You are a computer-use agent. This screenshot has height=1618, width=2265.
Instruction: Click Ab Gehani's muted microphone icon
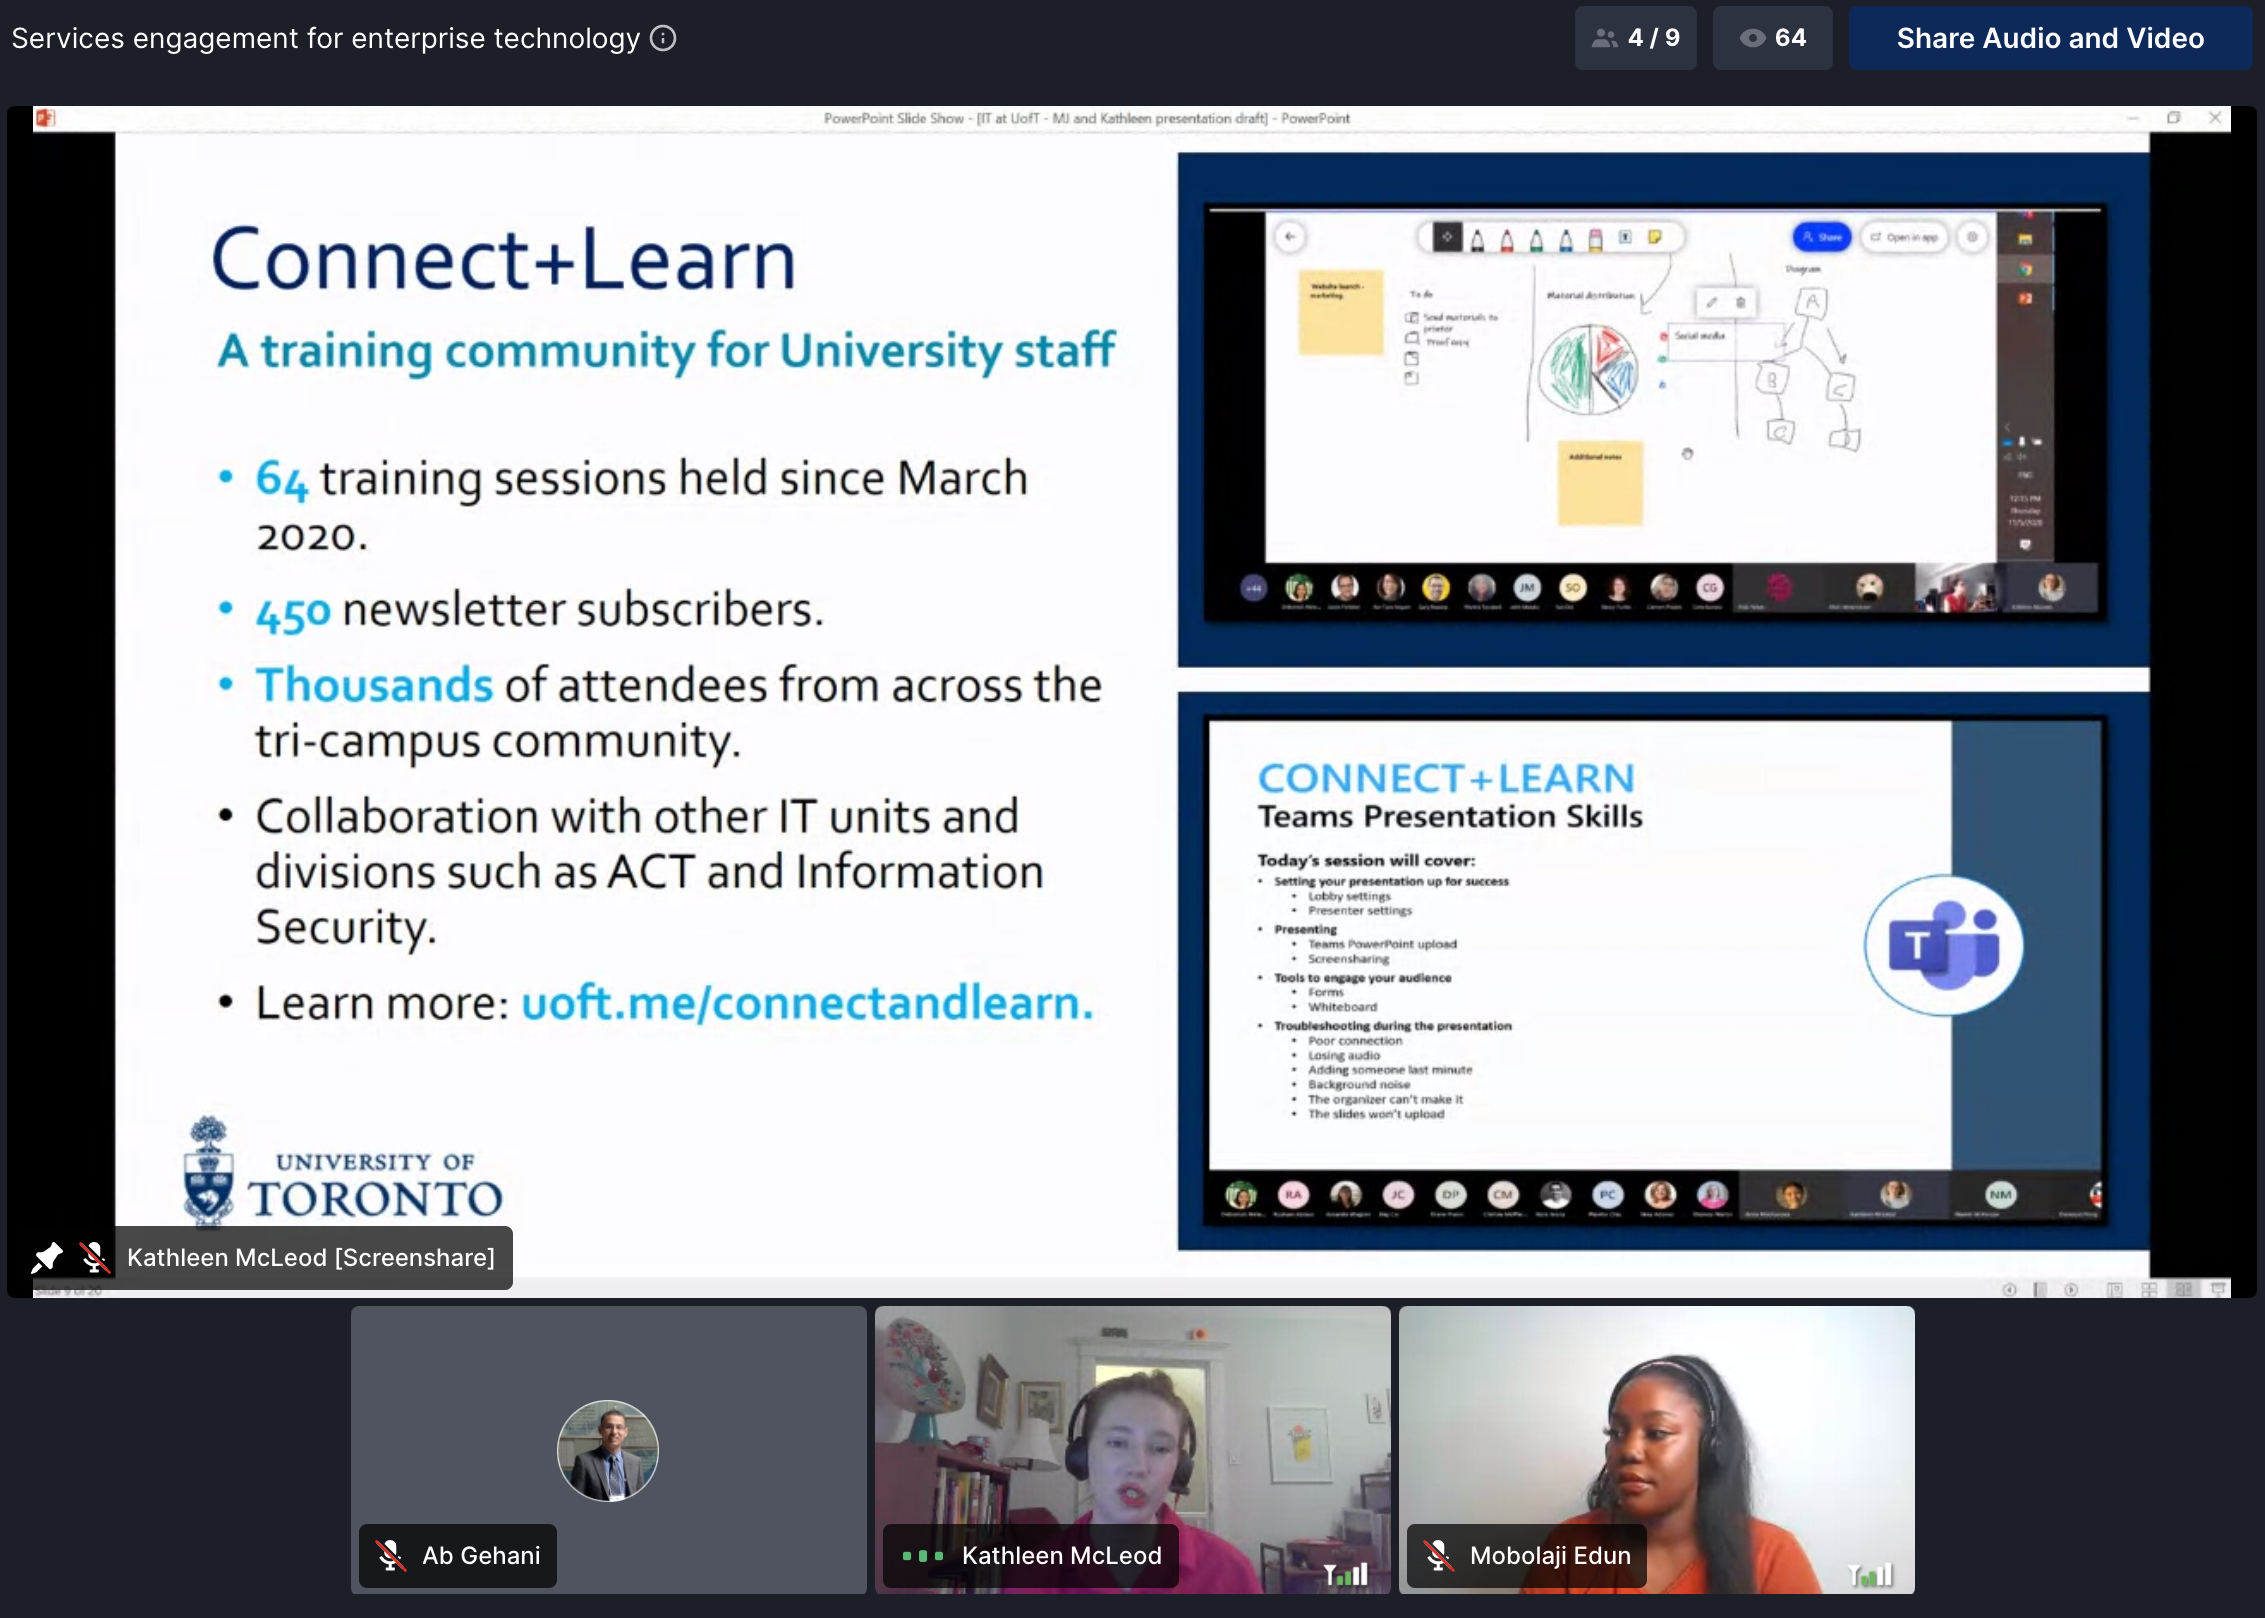pos(390,1555)
